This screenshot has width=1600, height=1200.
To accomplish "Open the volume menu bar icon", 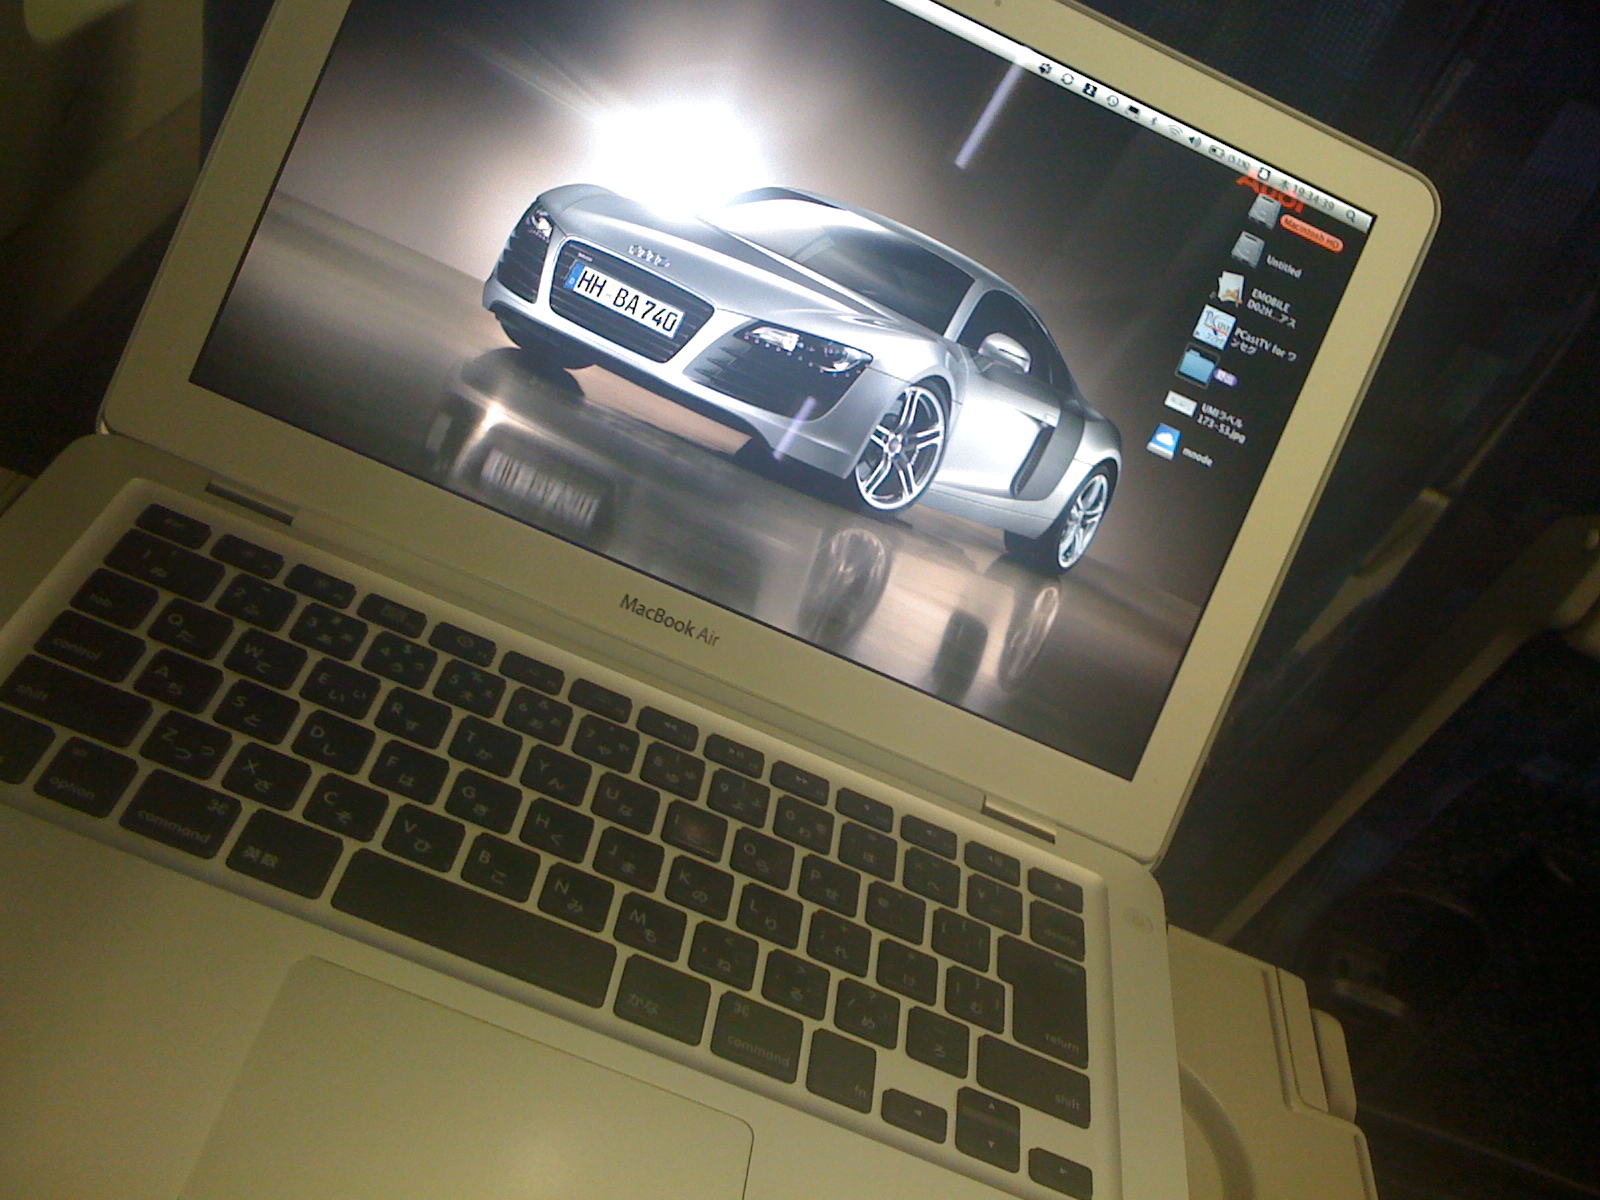I will coord(1195,141).
